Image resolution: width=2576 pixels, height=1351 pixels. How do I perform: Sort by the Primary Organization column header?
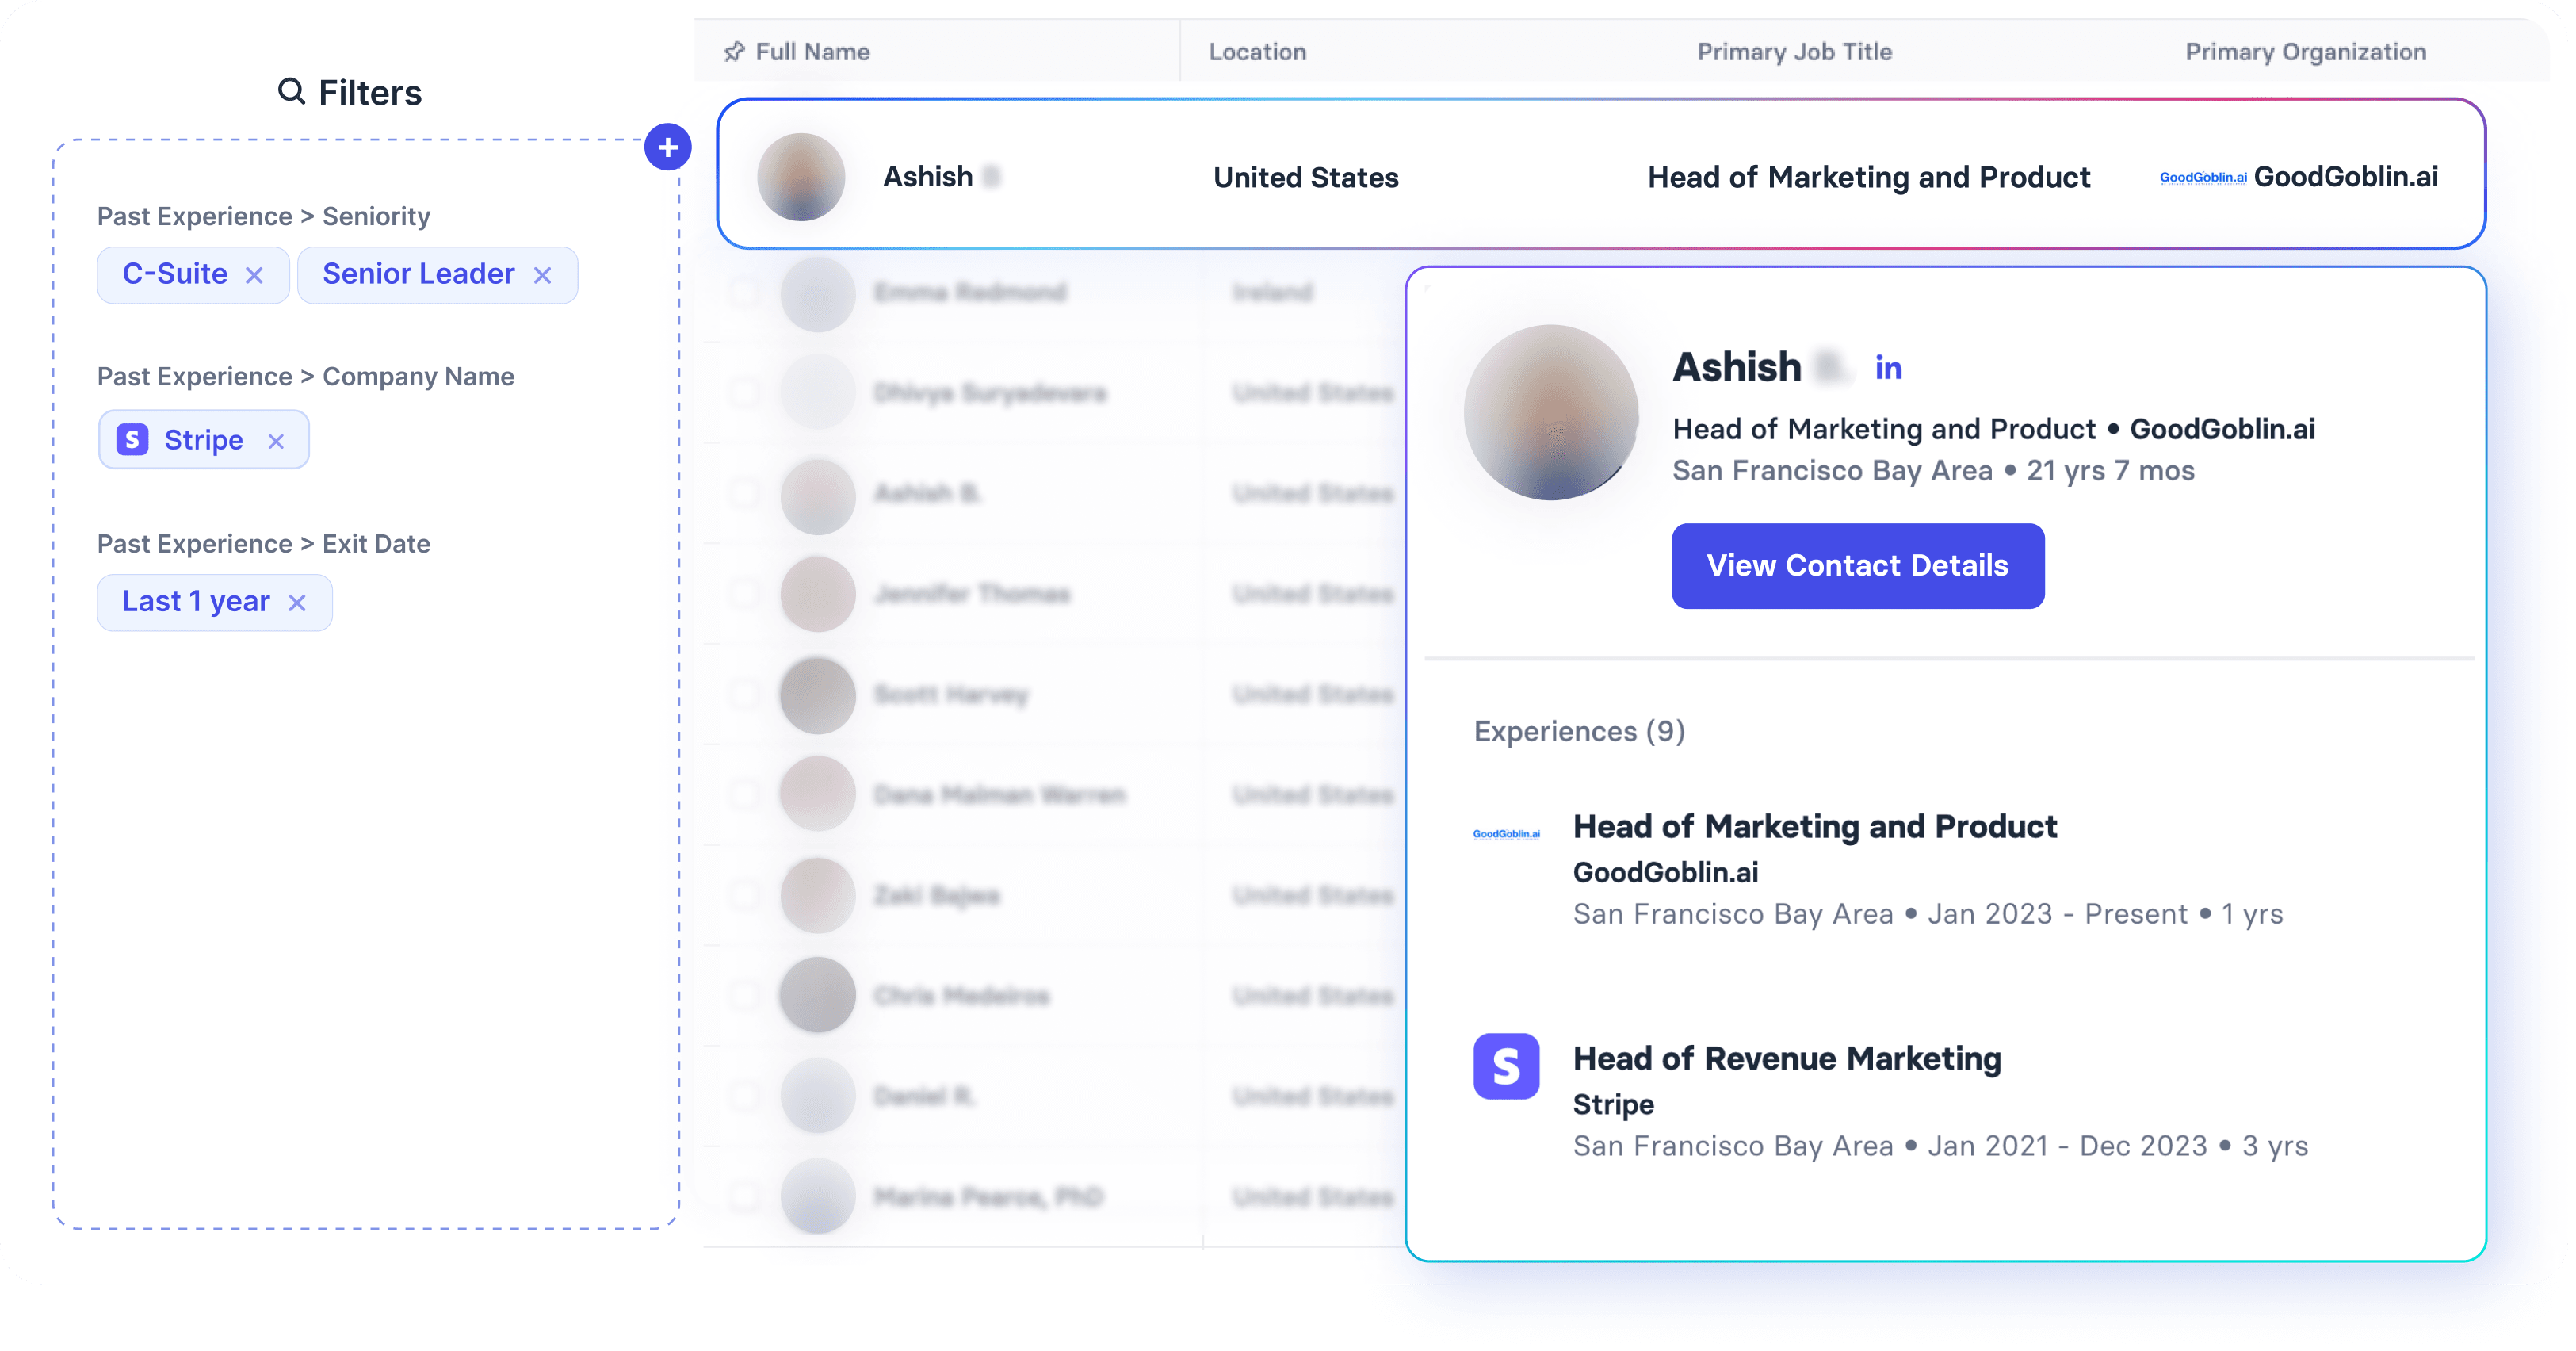coord(2305,52)
